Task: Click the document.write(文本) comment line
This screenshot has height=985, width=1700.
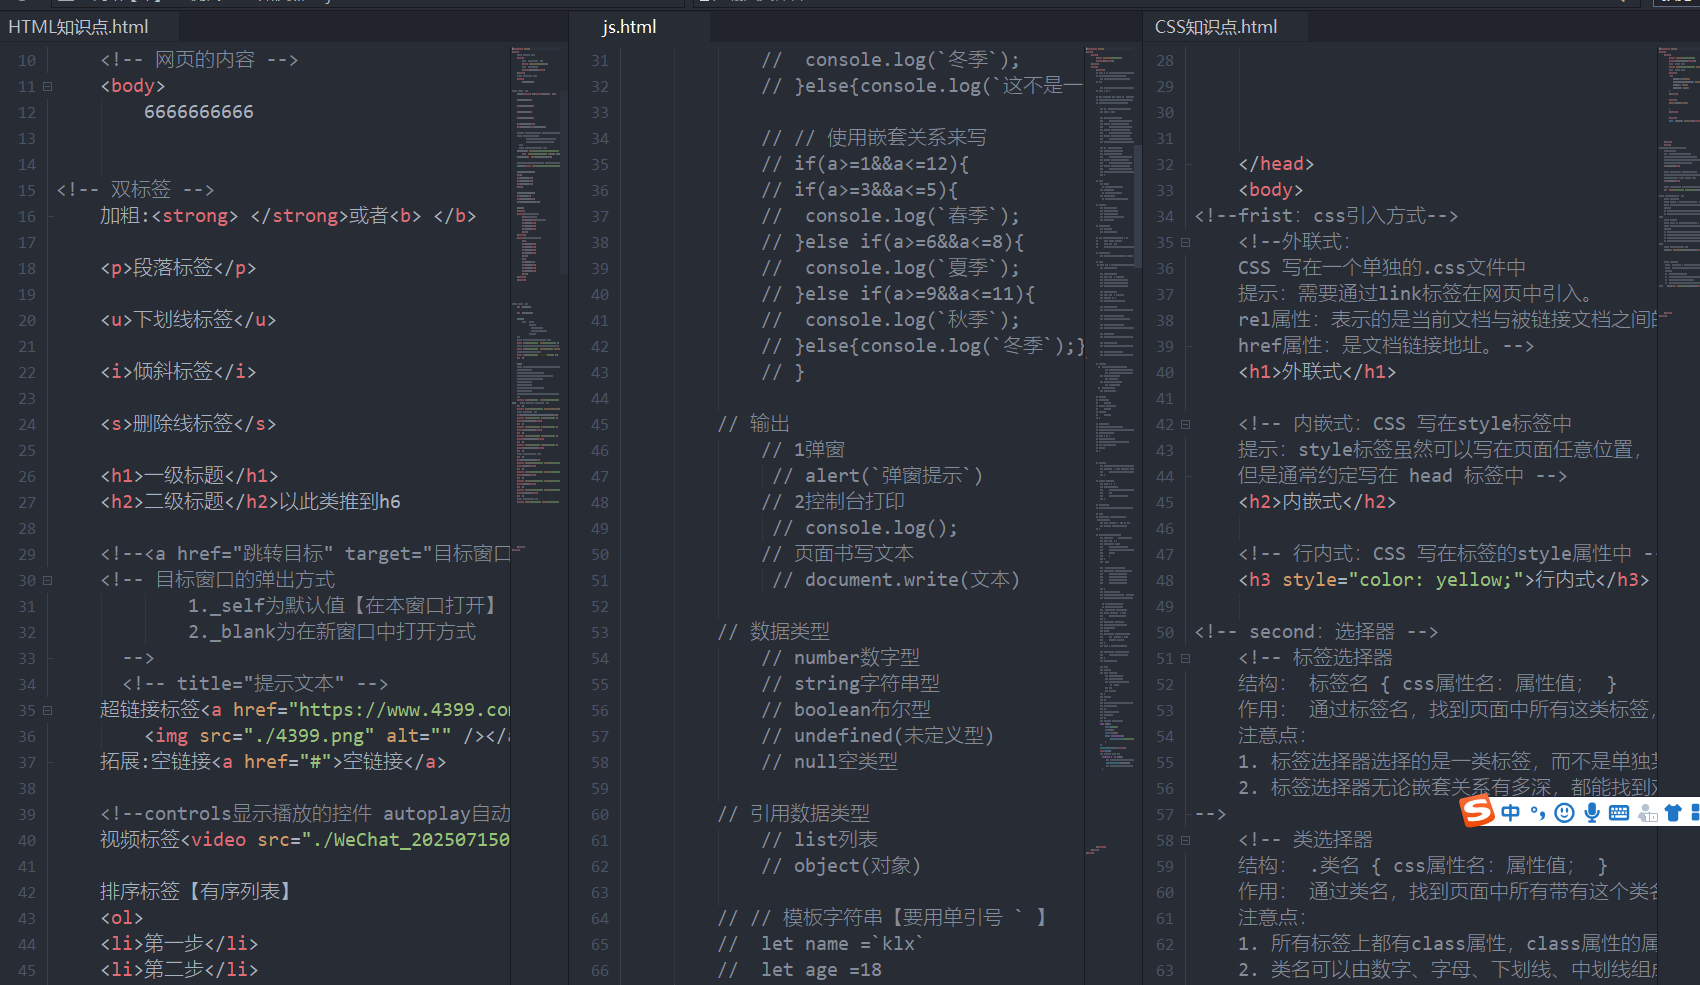Action: point(896,580)
